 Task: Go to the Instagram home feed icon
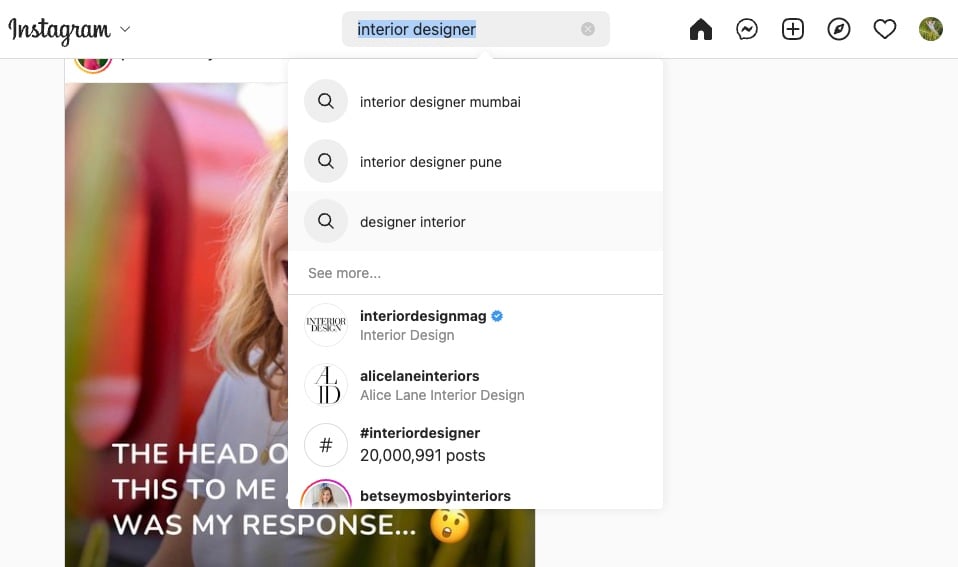pyautogui.click(x=701, y=29)
